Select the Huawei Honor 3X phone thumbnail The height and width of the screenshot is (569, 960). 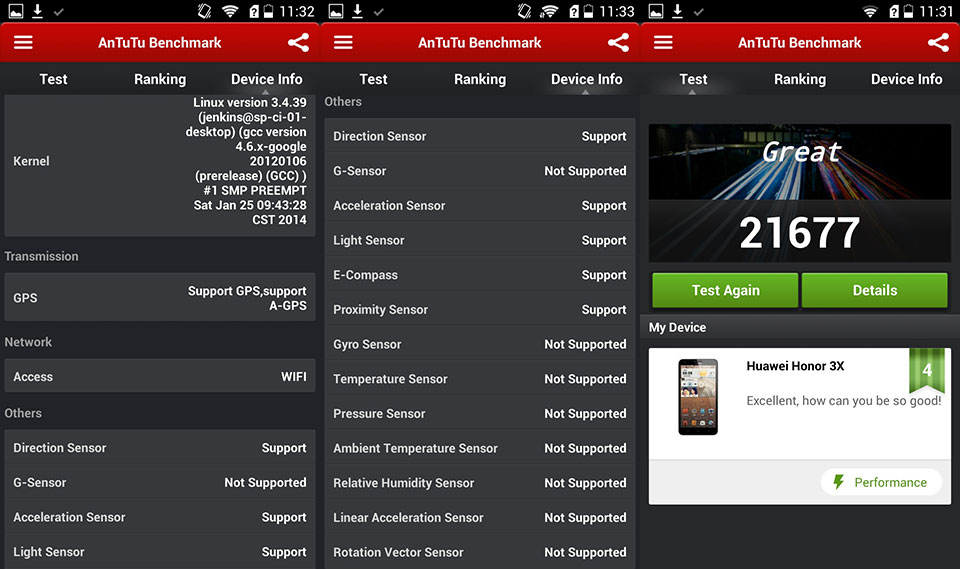pyautogui.click(x=697, y=397)
